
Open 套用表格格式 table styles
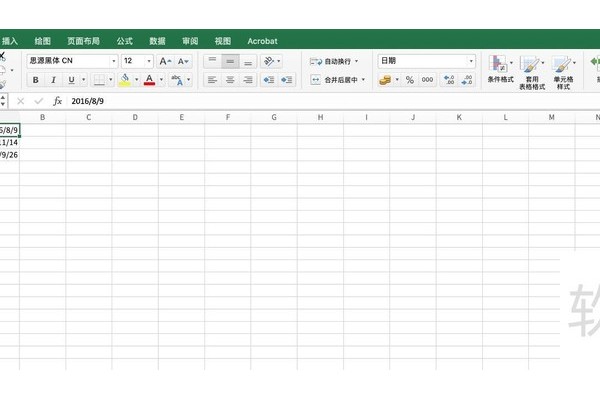click(x=532, y=72)
